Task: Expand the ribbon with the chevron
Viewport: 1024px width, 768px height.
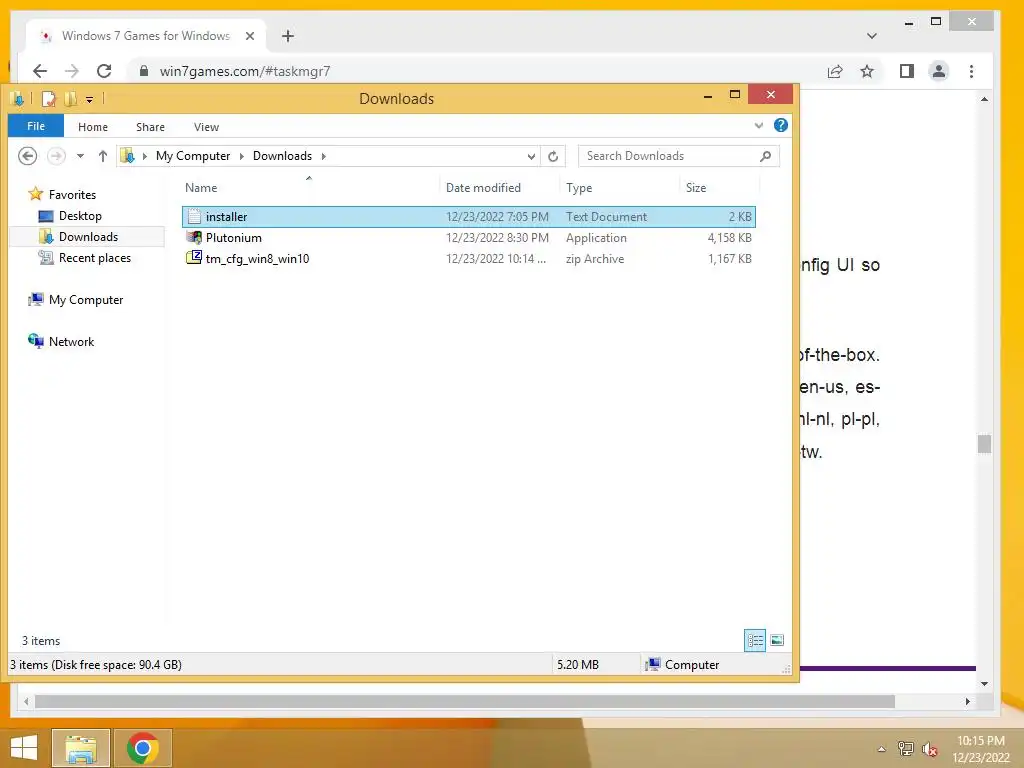Action: tap(758, 125)
